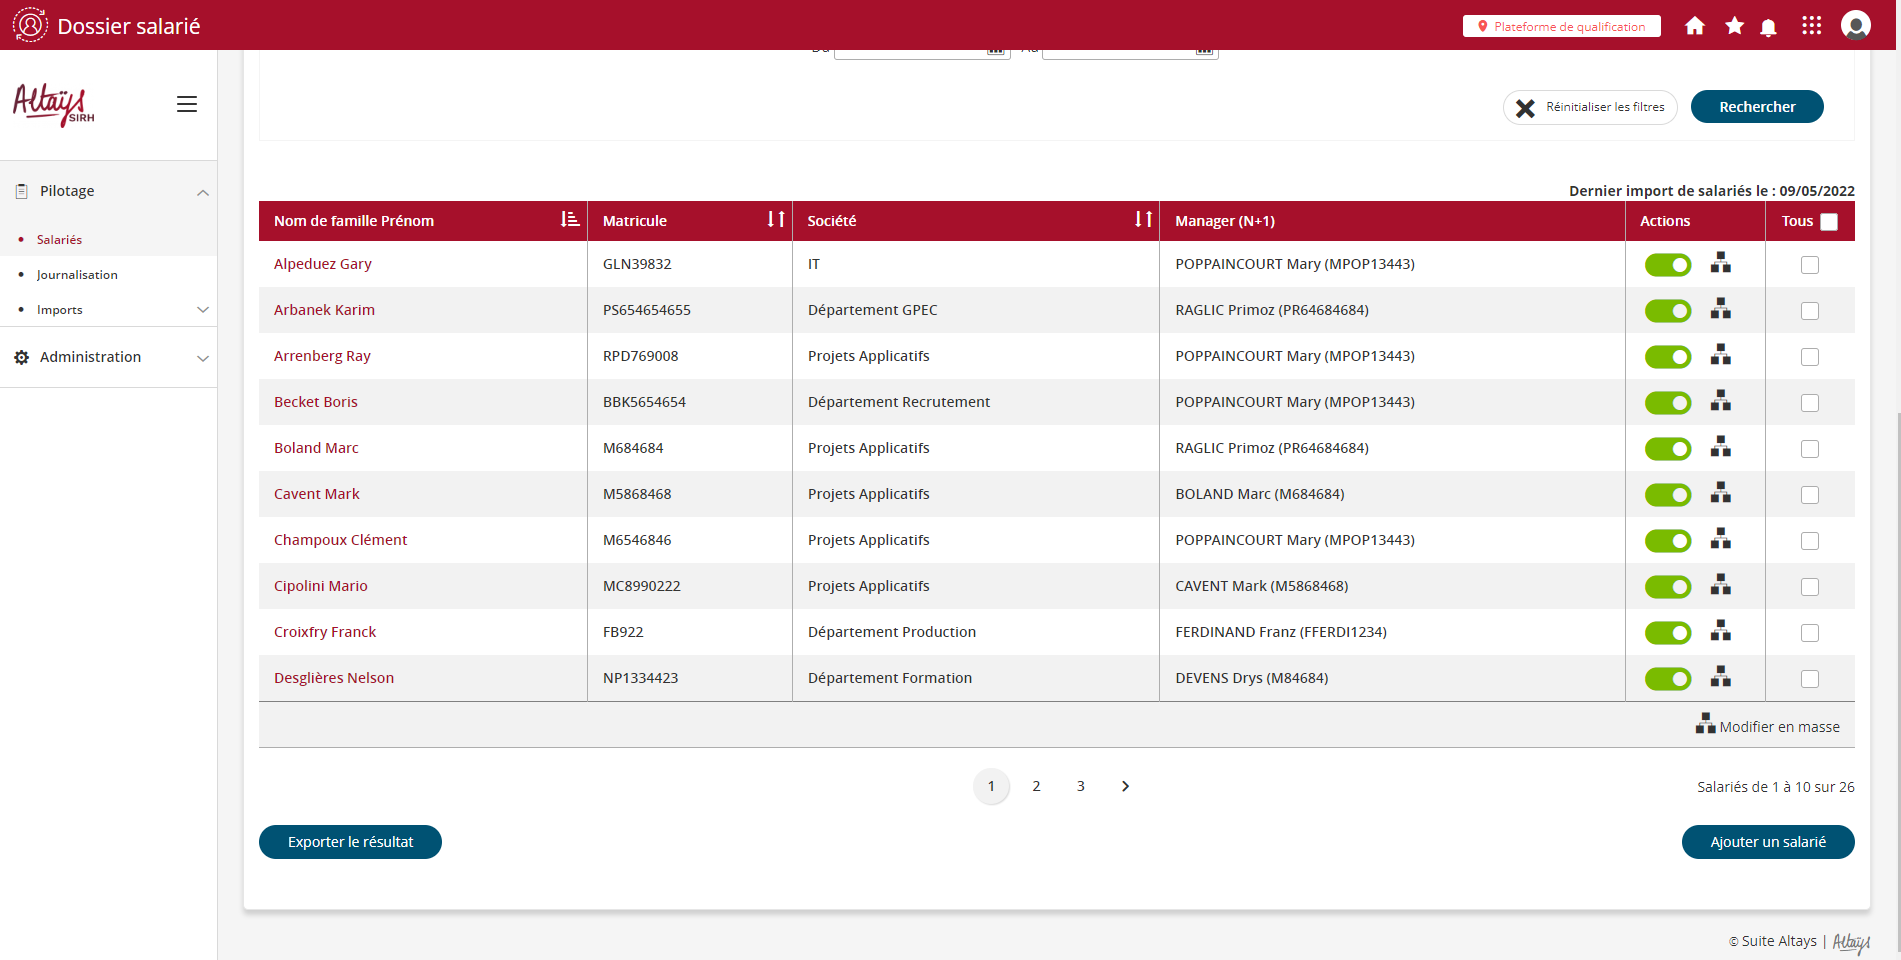The width and height of the screenshot is (1901, 960).
Task: Go to page 2 of results
Action: click(1036, 786)
